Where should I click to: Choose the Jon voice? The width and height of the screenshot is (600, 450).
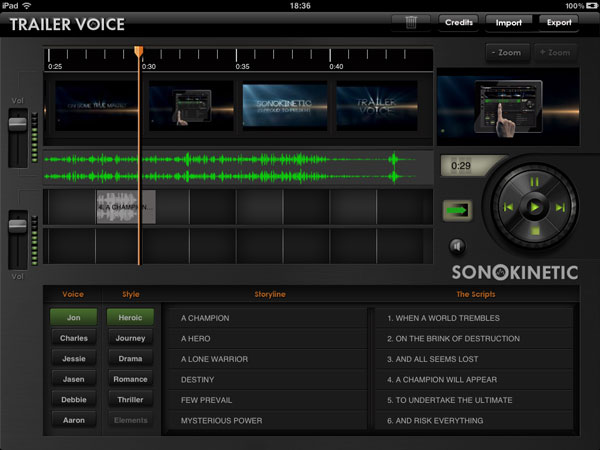pyautogui.click(x=73, y=317)
